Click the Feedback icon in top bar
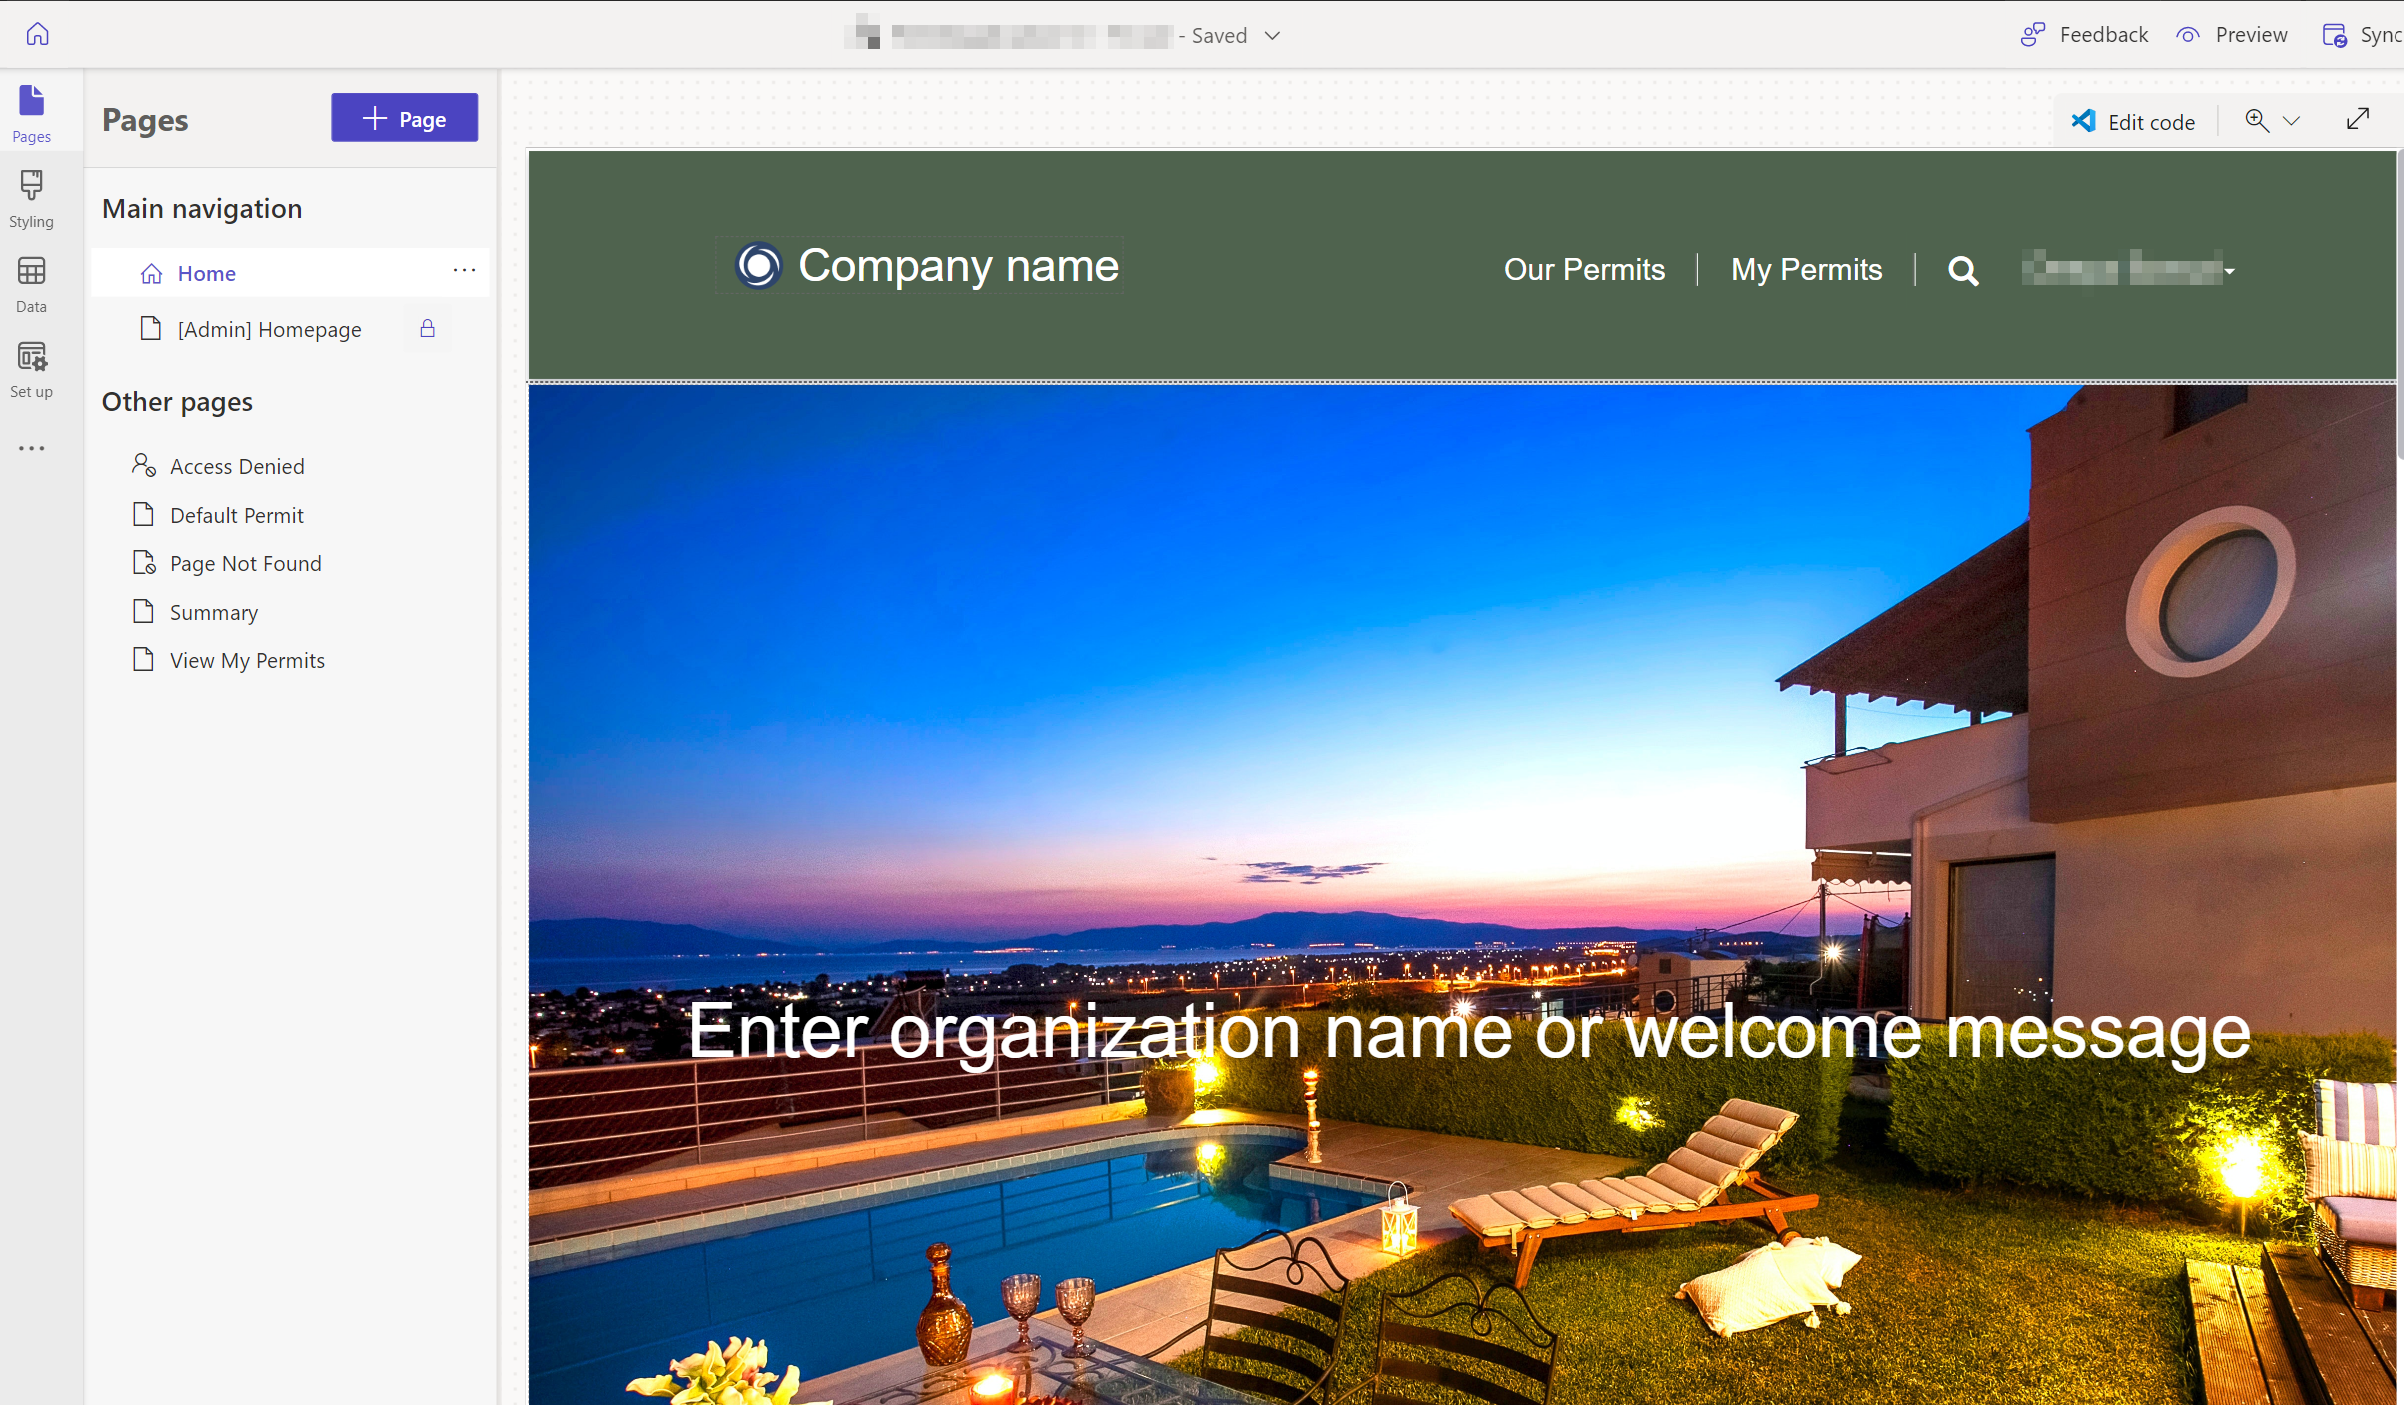The height and width of the screenshot is (1405, 2404). pyautogui.click(x=2033, y=32)
